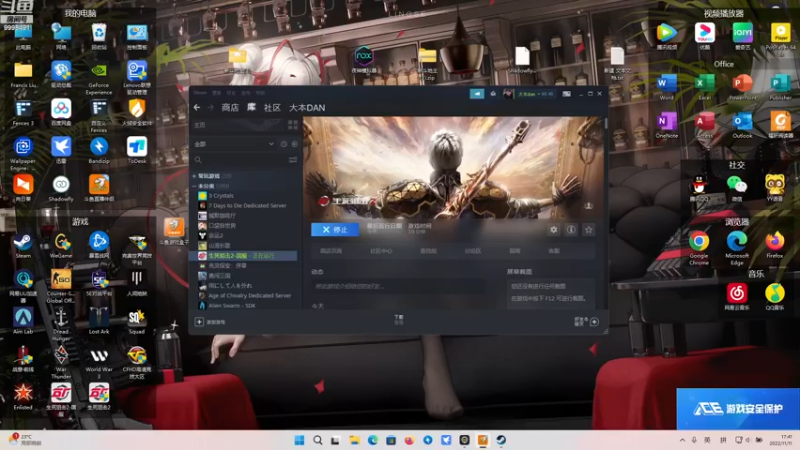Open the Wallpaper Engine shortcut
The image size is (800, 450).
click(23, 154)
